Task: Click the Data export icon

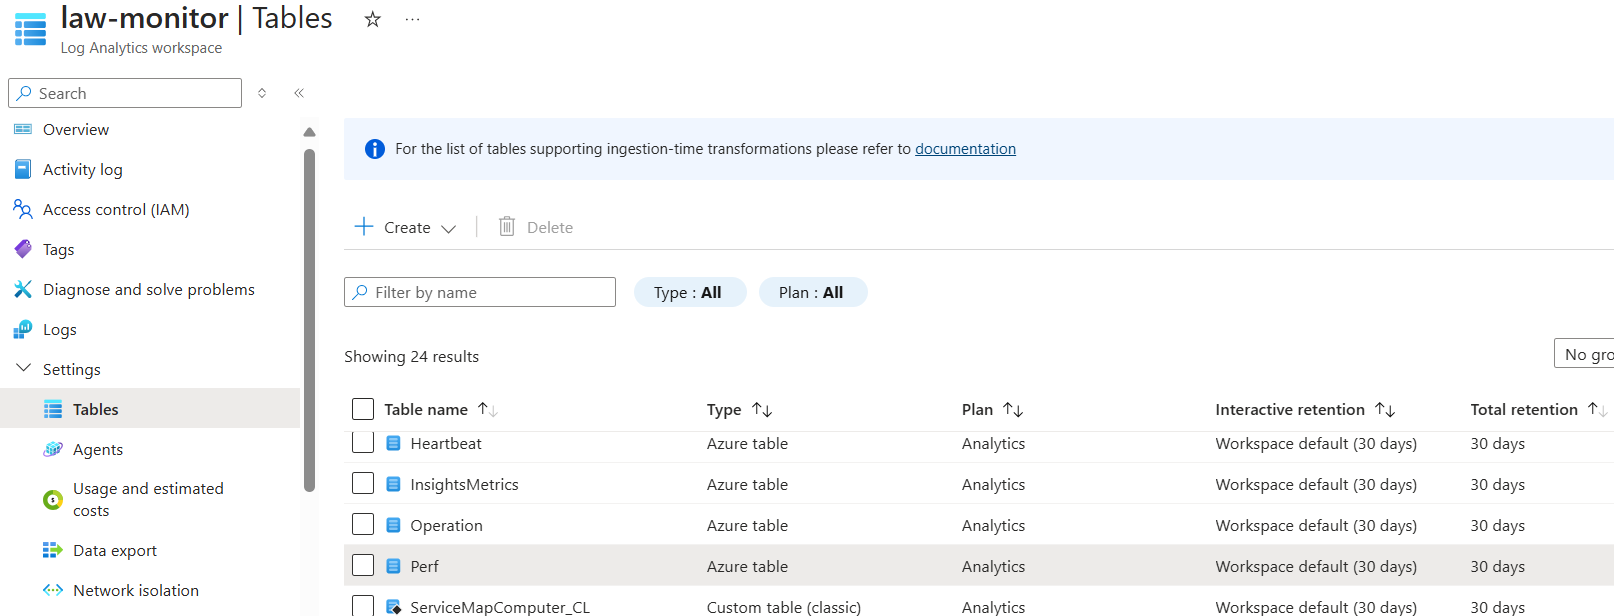Action: pyautogui.click(x=53, y=550)
